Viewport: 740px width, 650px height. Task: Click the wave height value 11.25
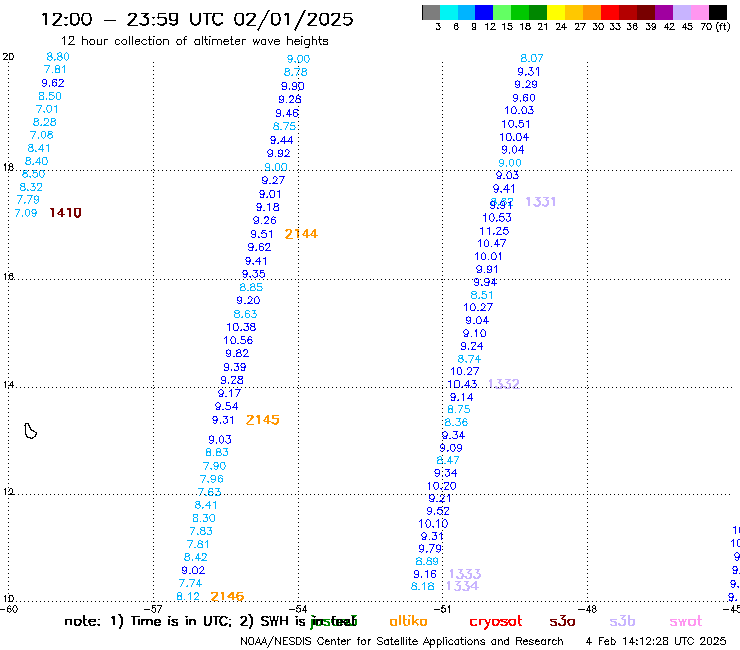click(x=494, y=231)
